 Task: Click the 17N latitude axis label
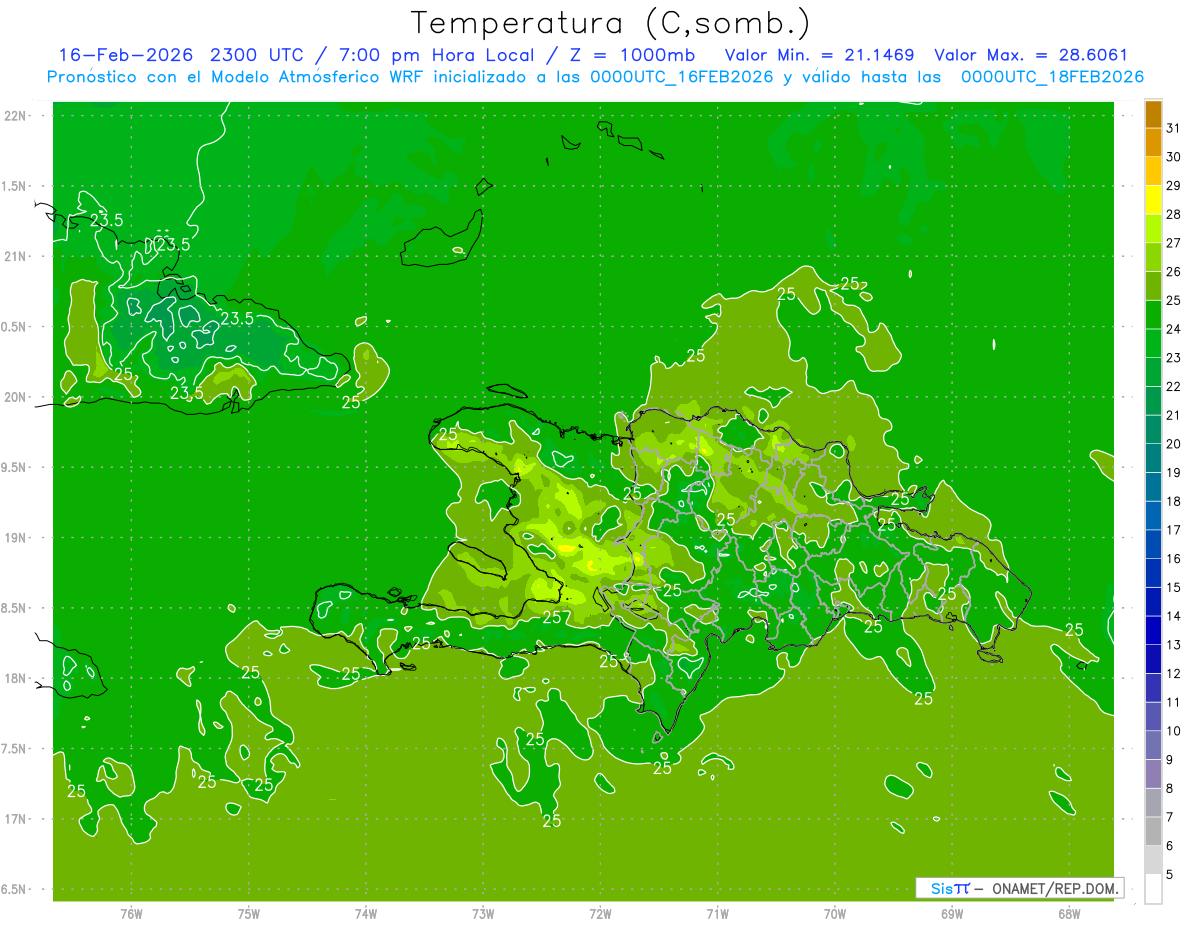tap(17, 819)
